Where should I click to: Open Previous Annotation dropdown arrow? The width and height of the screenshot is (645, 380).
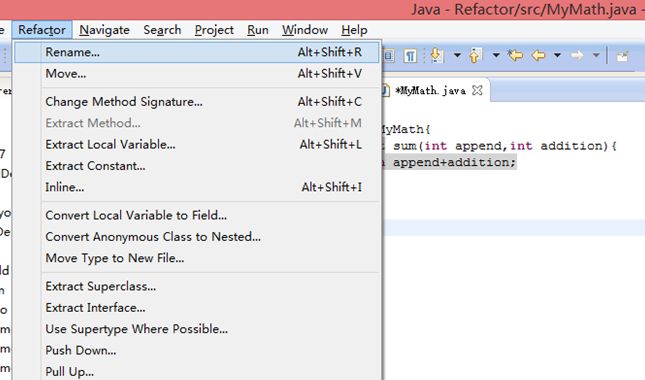point(496,55)
